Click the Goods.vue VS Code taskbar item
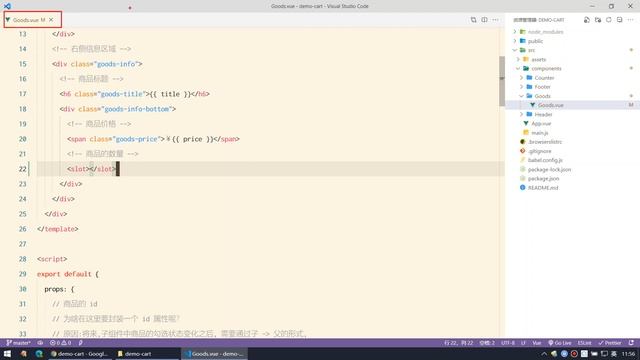640x360 pixels. point(213,354)
